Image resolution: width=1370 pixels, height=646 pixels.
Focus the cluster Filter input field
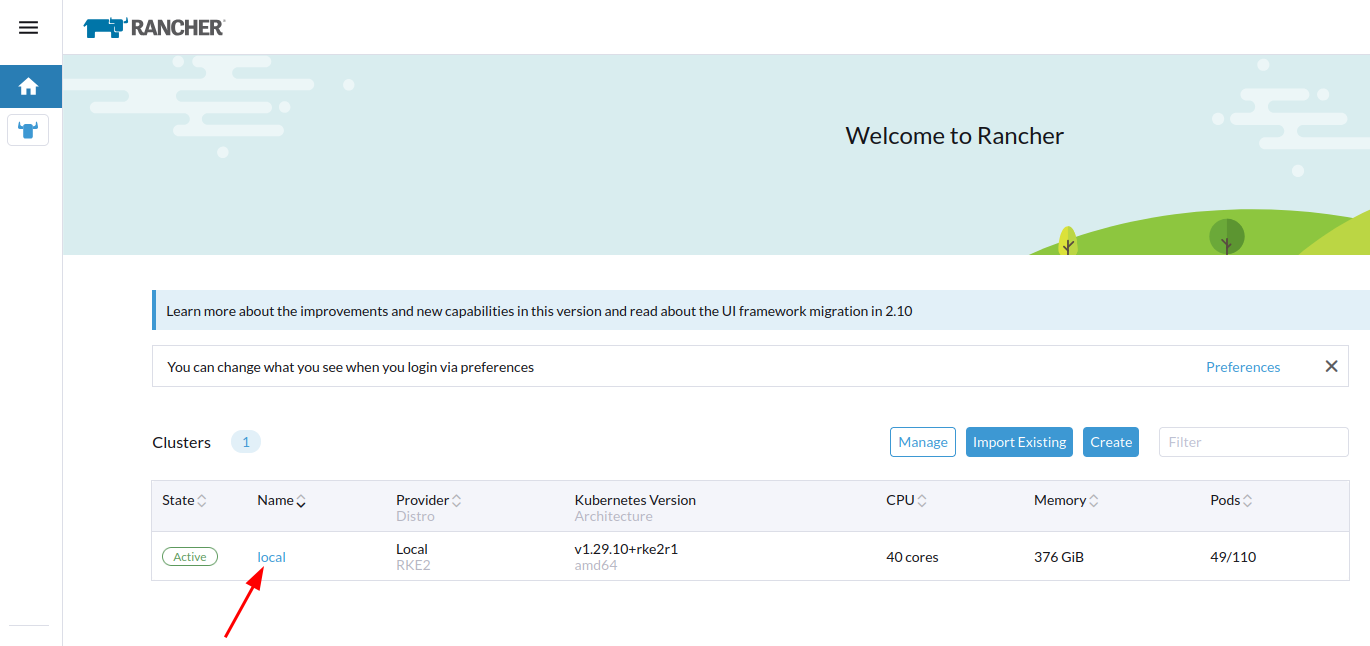click(1253, 442)
